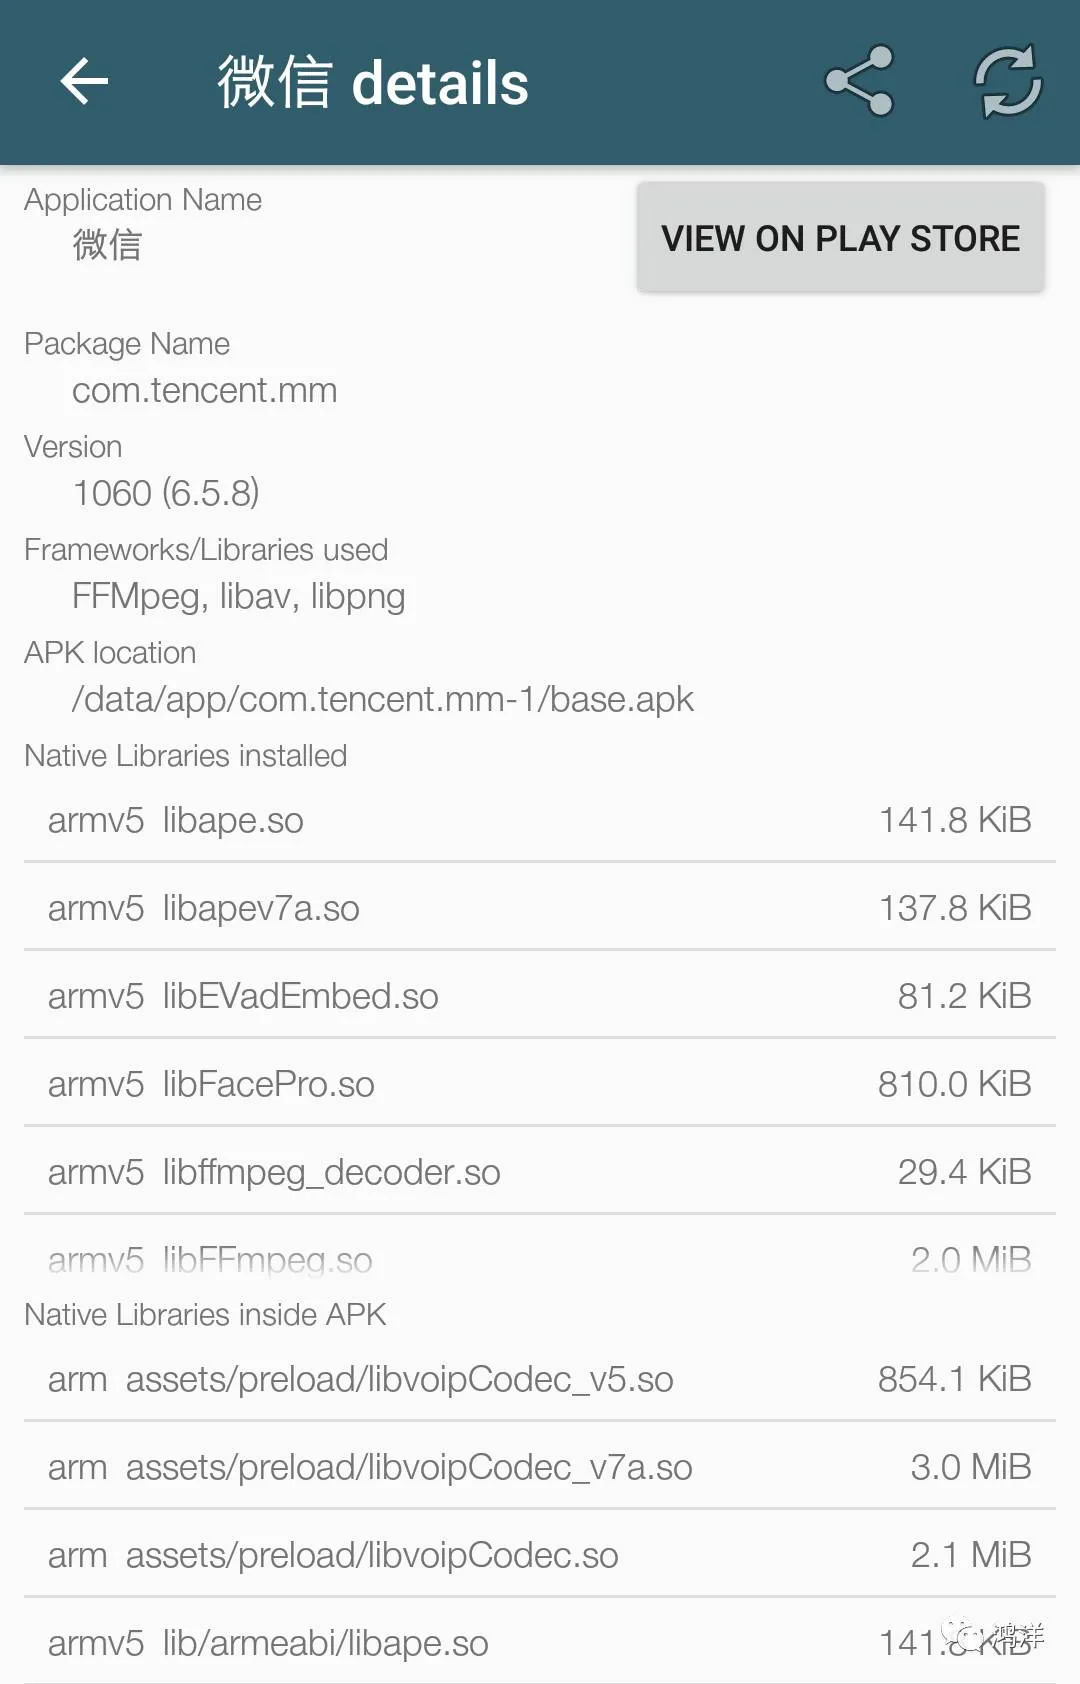The width and height of the screenshot is (1080, 1684).
Task: Tap the back arrow icon
Action: (x=84, y=82)
